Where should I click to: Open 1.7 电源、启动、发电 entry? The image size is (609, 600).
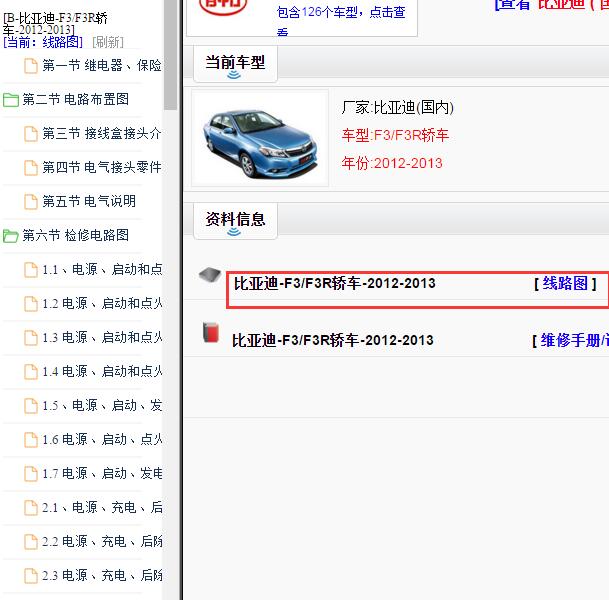coord(102,473)
